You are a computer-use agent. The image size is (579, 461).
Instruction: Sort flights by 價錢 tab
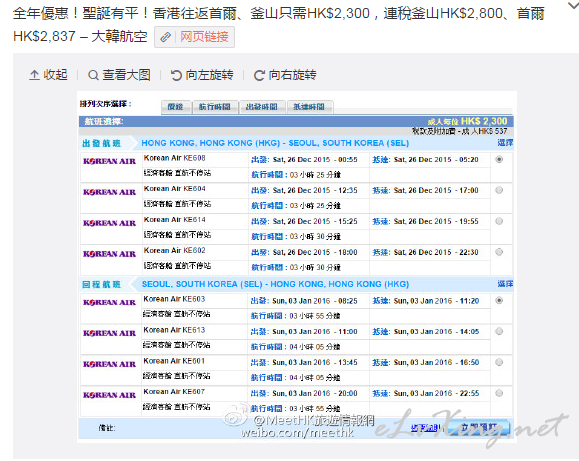click(176, 107)
